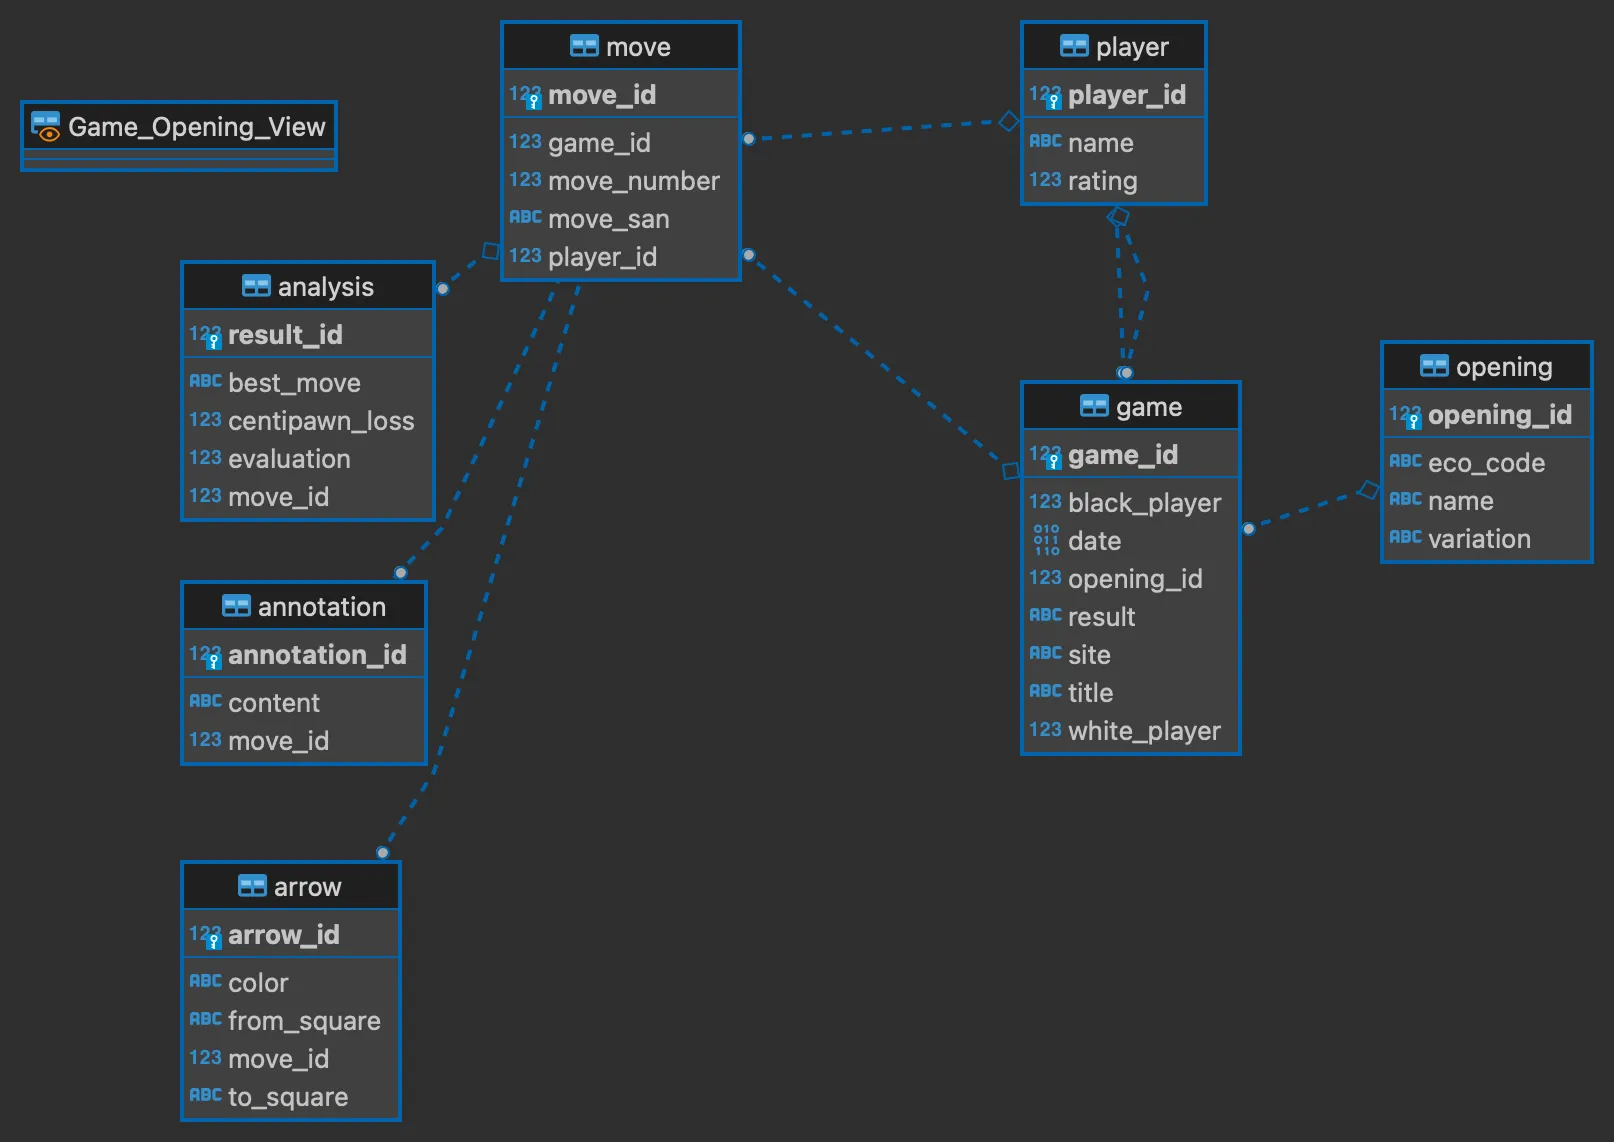1614x1142 pixels.
Task: Click the date type icon beside the date column
Action: click(1045, 540)
